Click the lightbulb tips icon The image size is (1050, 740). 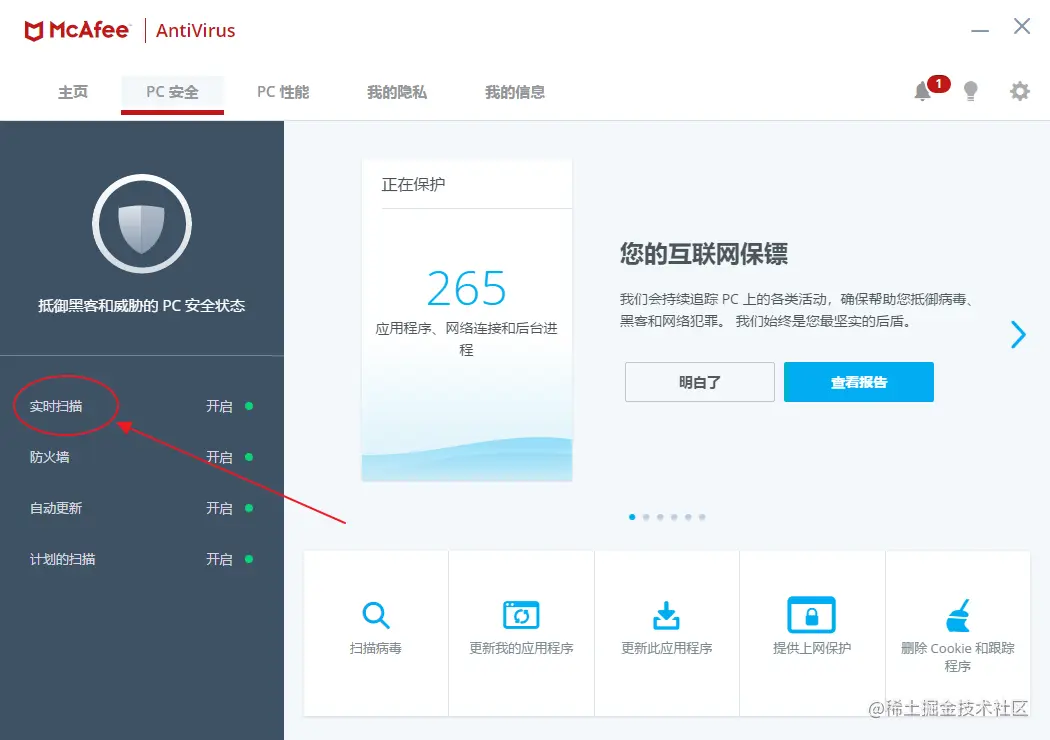click(970, 91)
